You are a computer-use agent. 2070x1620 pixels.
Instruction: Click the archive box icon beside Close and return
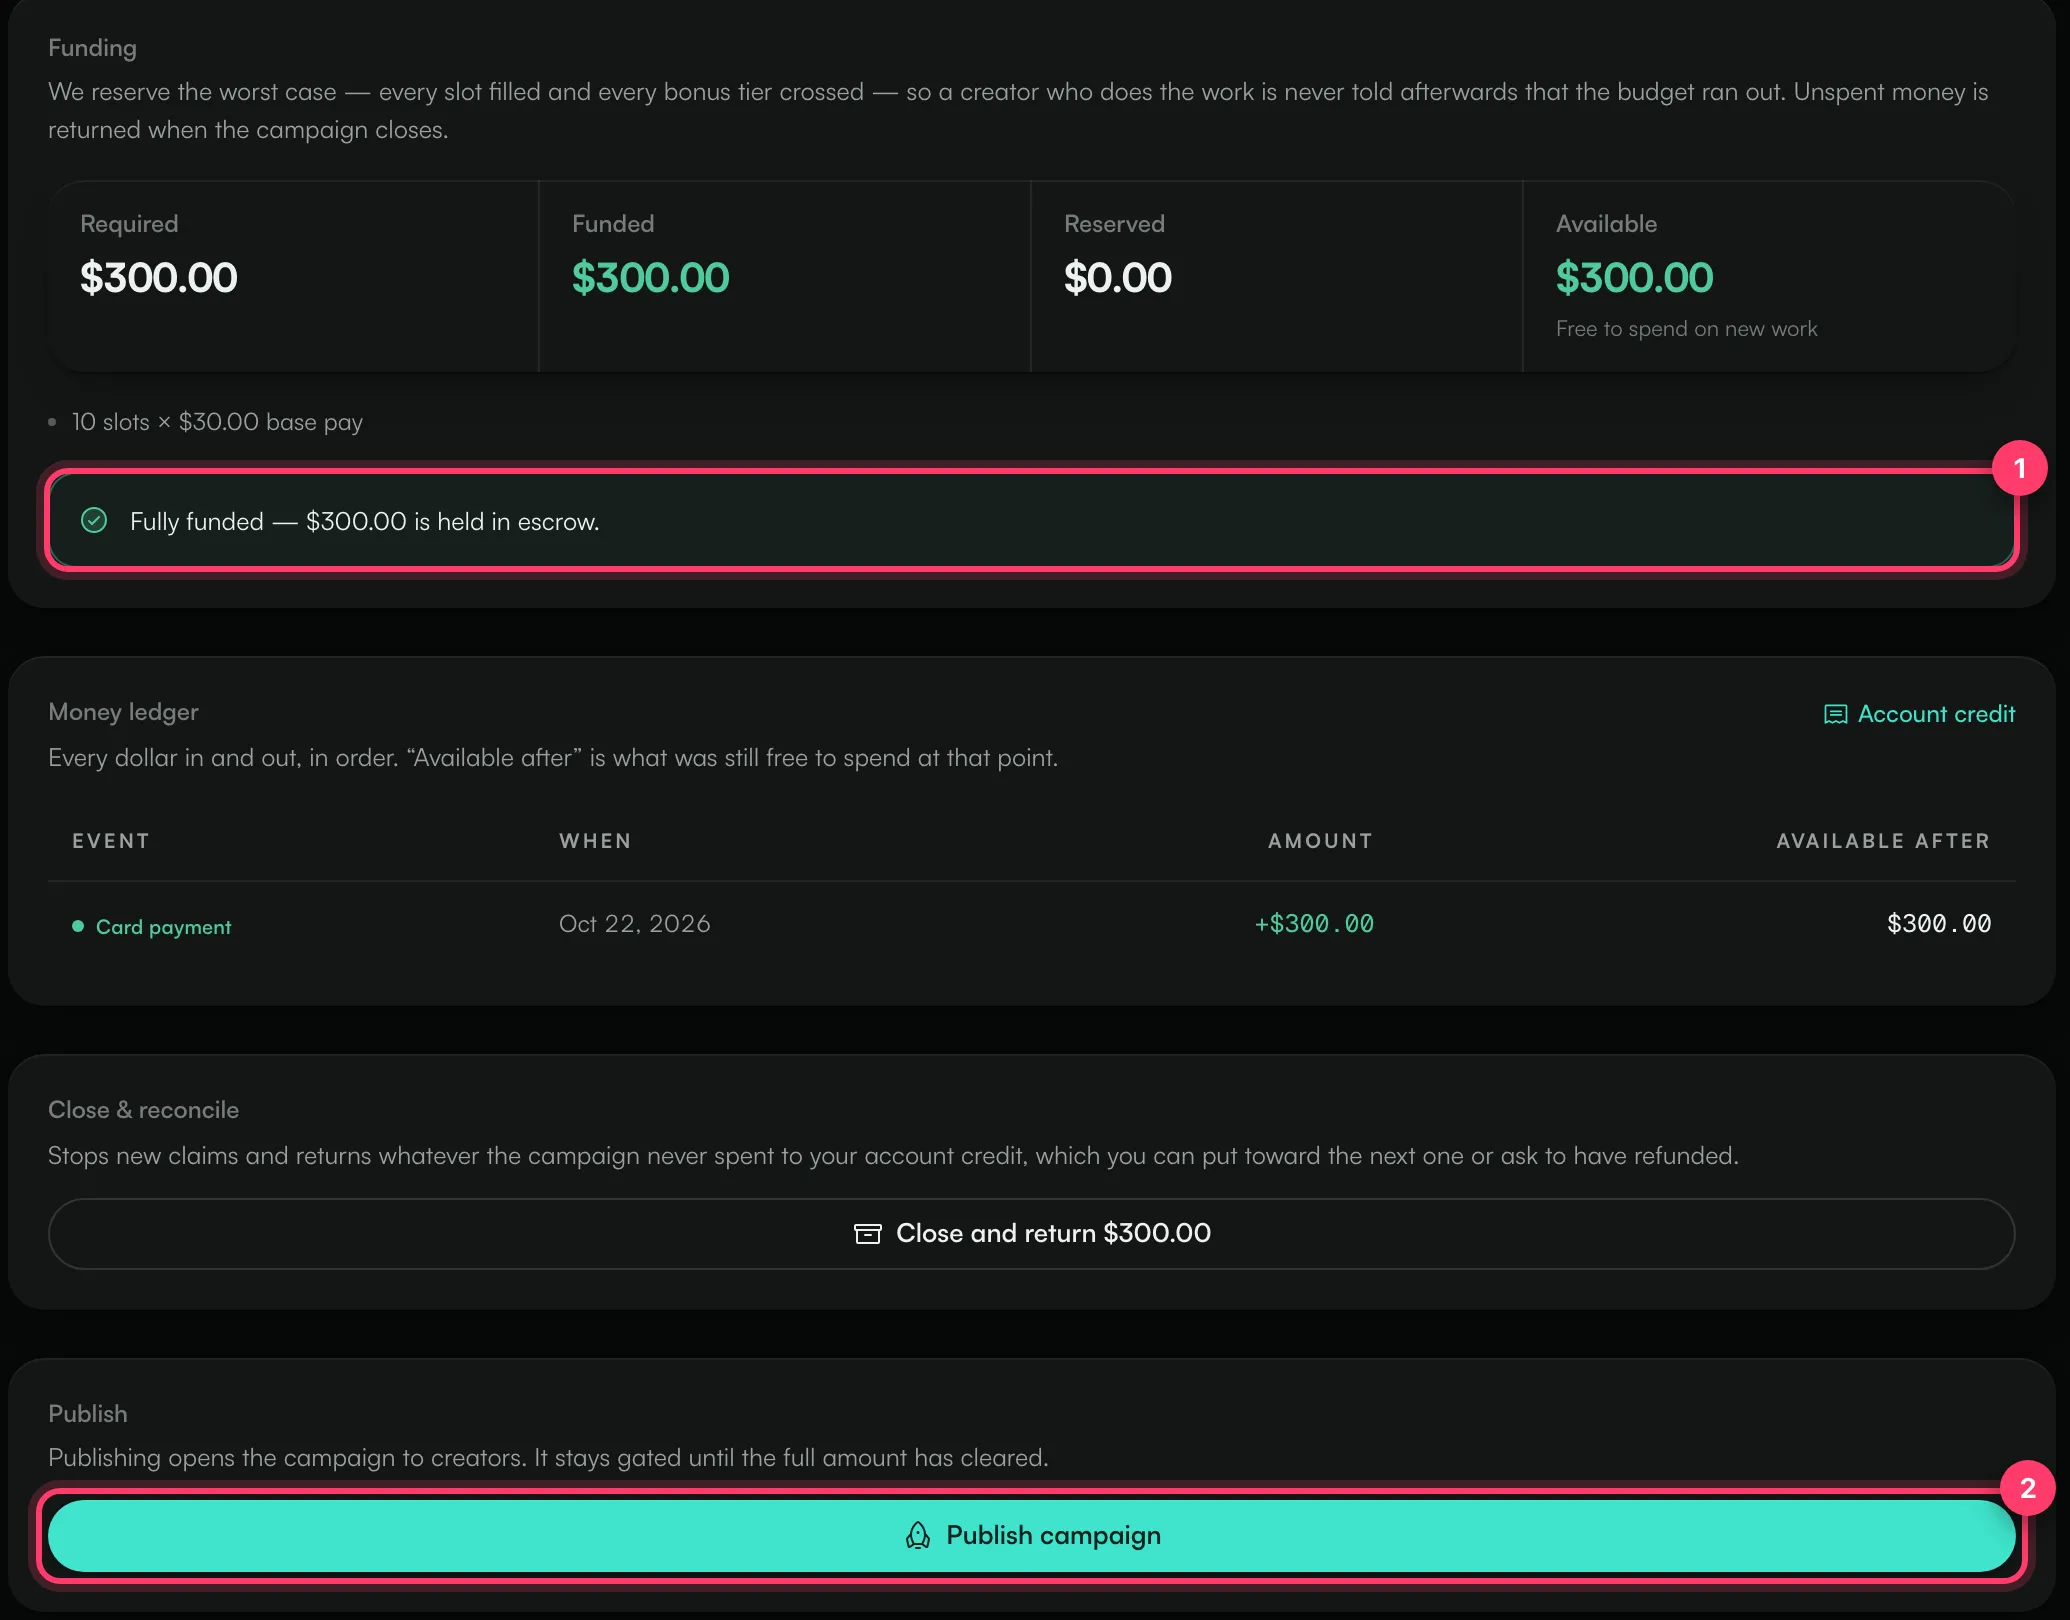(867, 1233)
